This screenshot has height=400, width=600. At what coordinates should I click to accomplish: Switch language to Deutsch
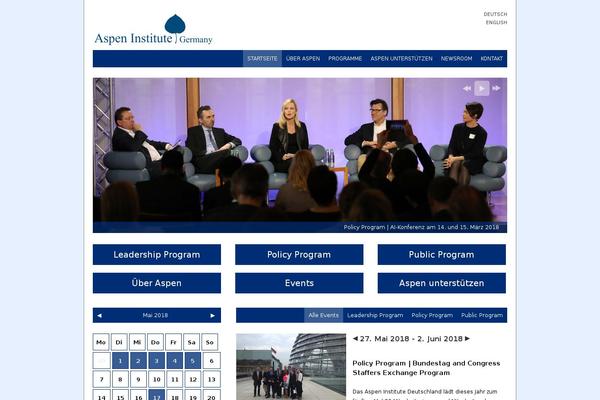click(x=495, y=14)
